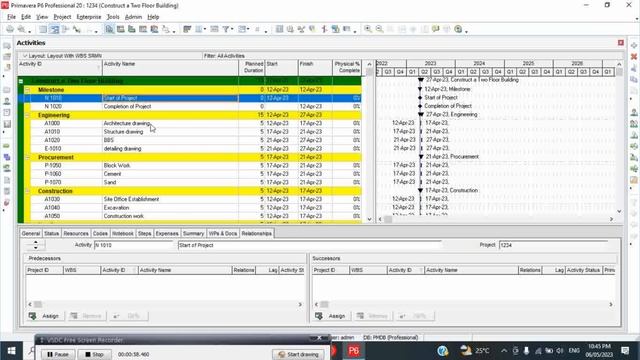Click Pause in VSDC screen recorder
640x360 pixels.
[x=58, y=354]
